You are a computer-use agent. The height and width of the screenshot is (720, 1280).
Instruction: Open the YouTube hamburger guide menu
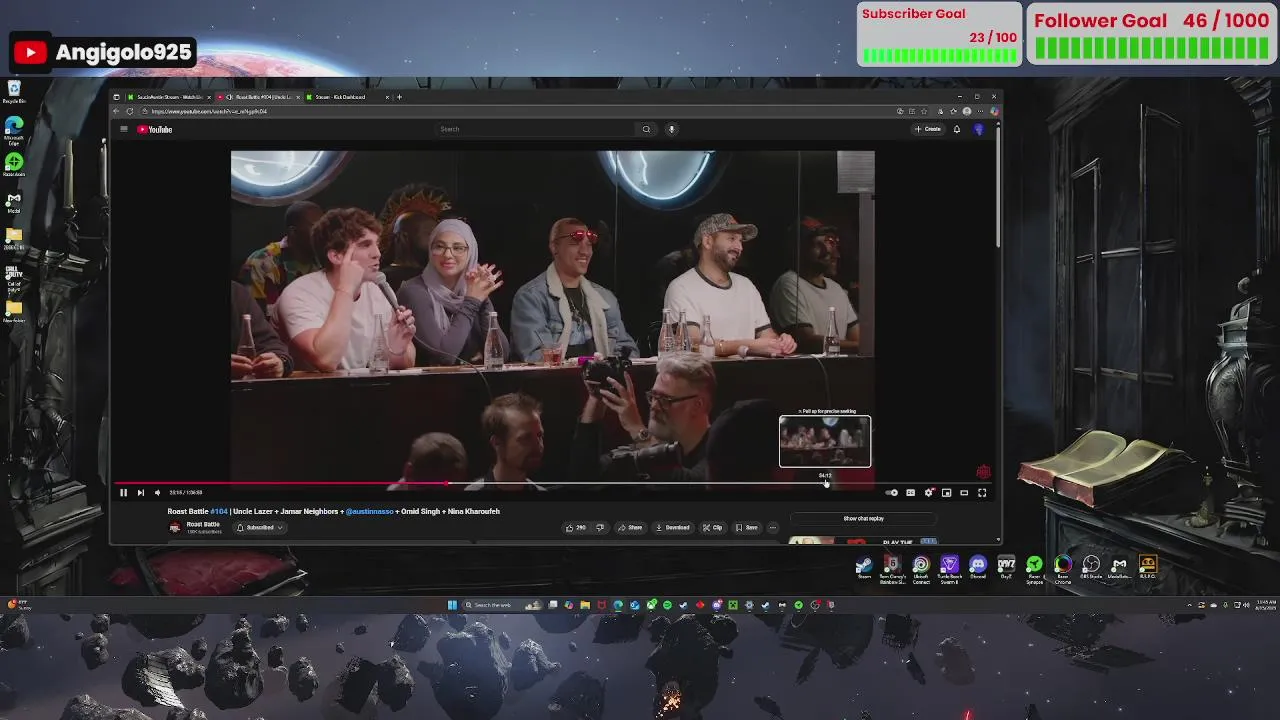(x=124, y=129)
